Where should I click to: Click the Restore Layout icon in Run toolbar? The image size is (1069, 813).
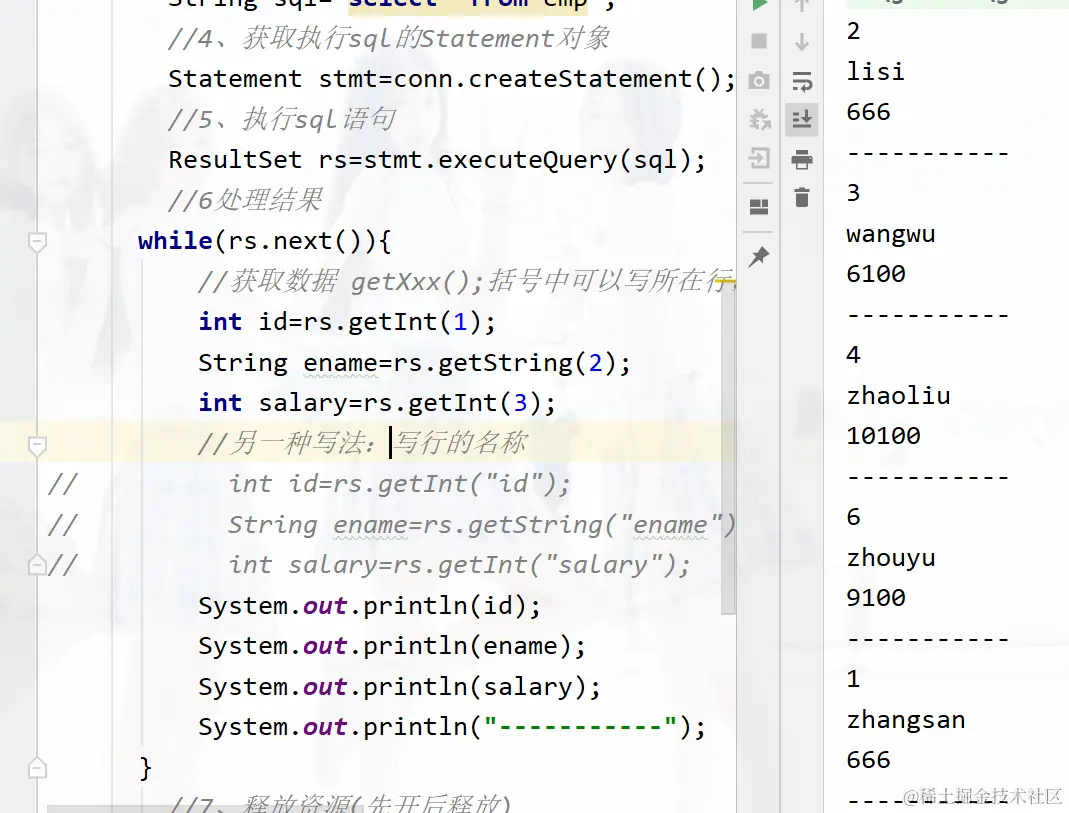pyautogui.click(x=759, y=206)
